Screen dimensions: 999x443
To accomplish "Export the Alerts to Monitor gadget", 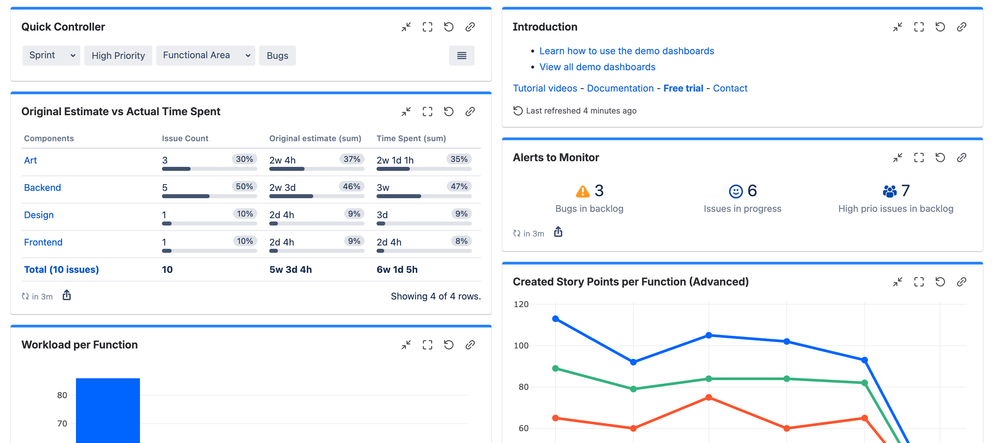I will (x=558, y=233).
